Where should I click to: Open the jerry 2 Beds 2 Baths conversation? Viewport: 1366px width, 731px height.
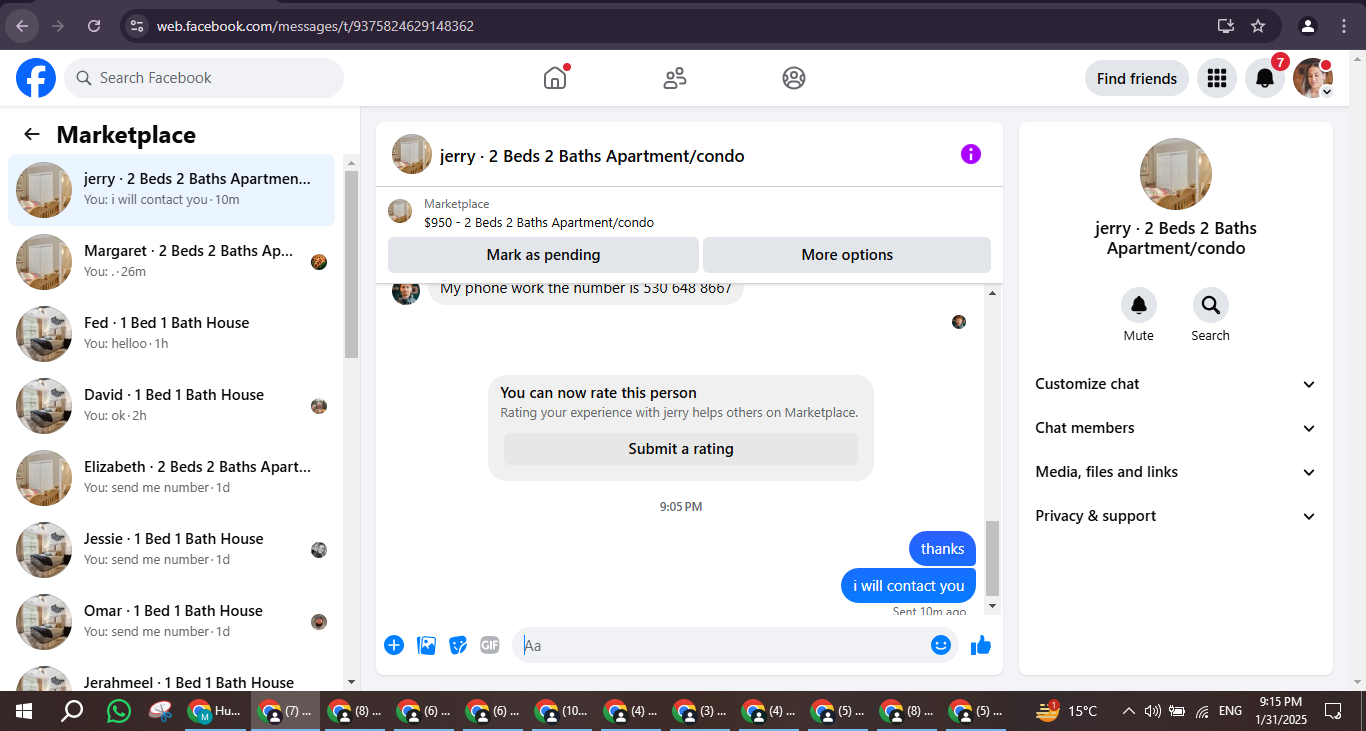(171, 190)
